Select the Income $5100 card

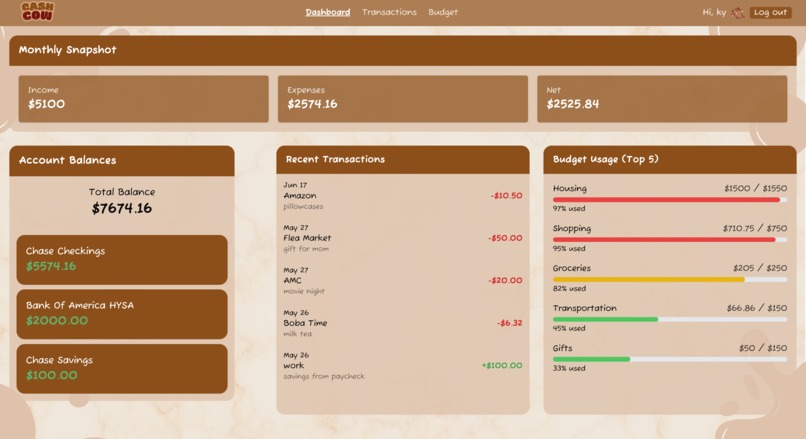[x=143, y=99]
